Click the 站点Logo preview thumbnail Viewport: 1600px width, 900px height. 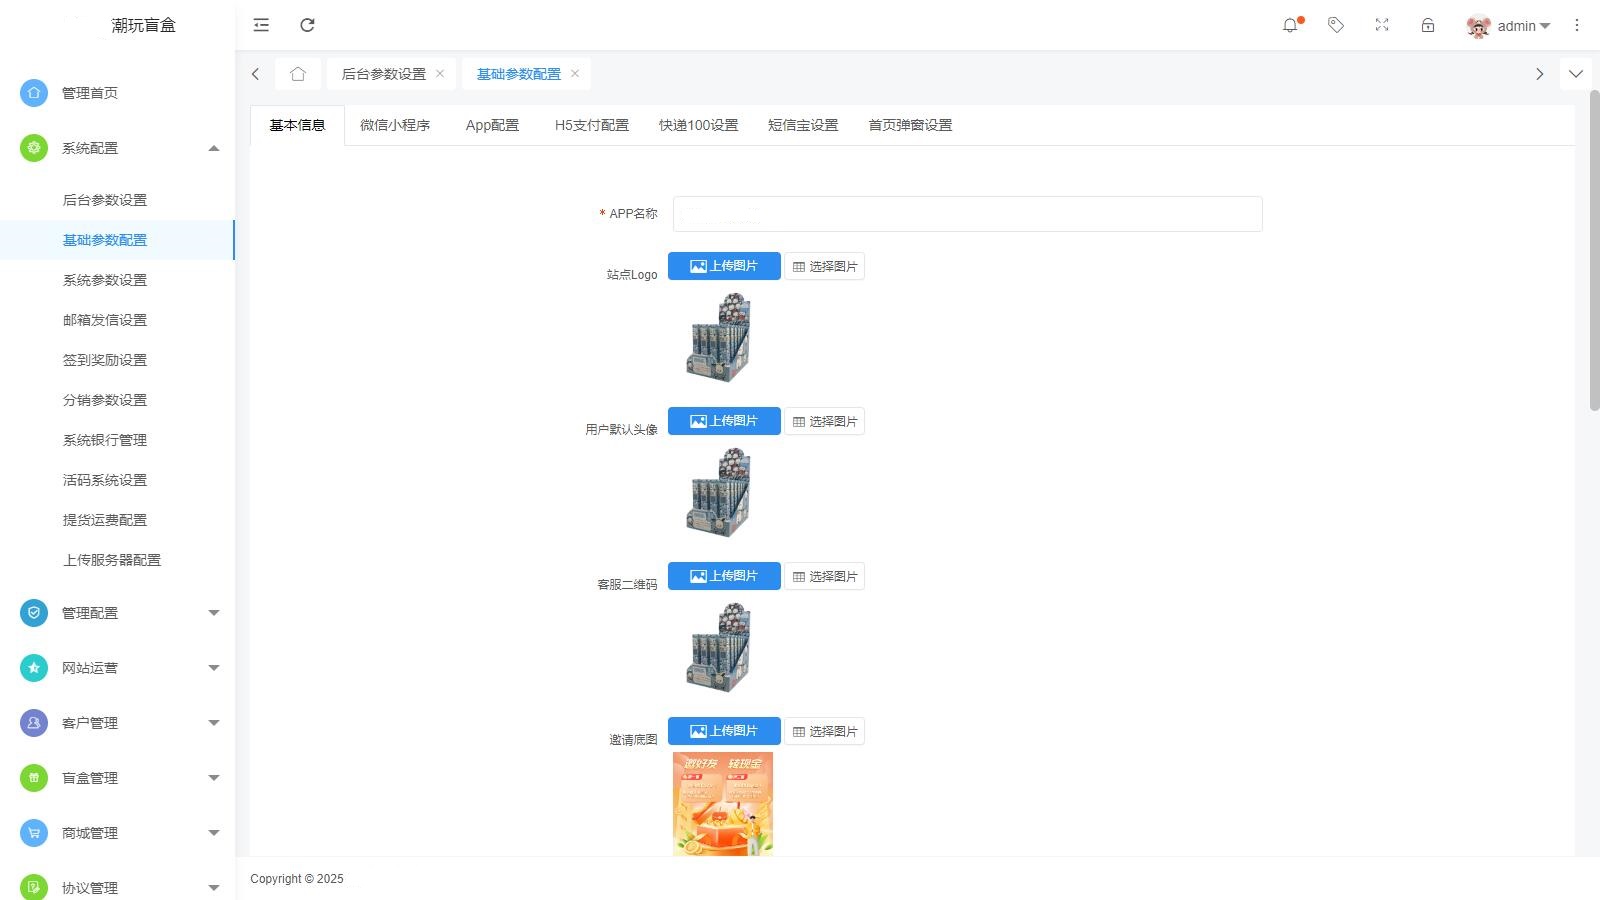[x=719, y=338]
